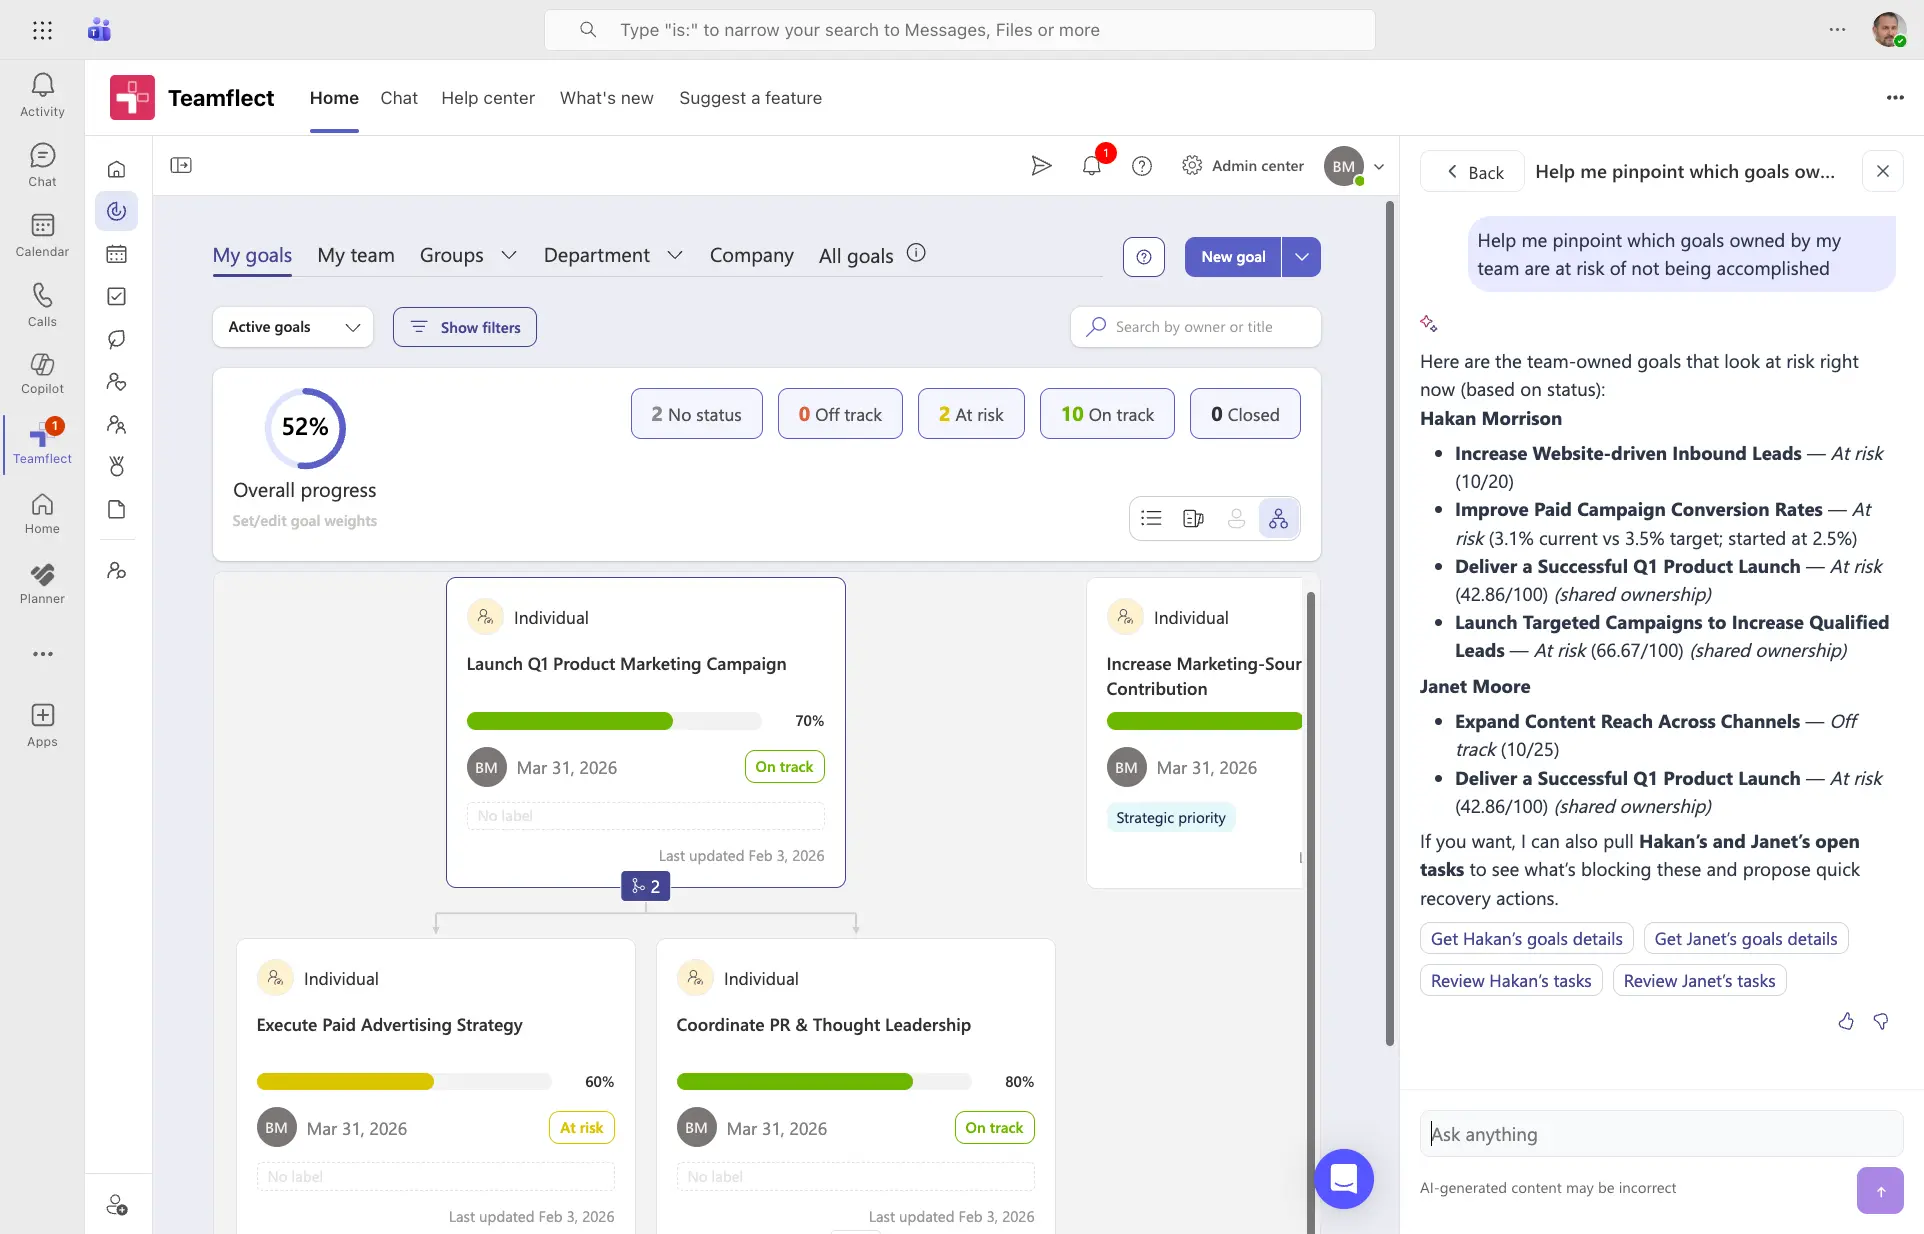1924x1234 pixels.
Task: Open Copilot in Teams sidebar
Action: (x=42, y=373)
